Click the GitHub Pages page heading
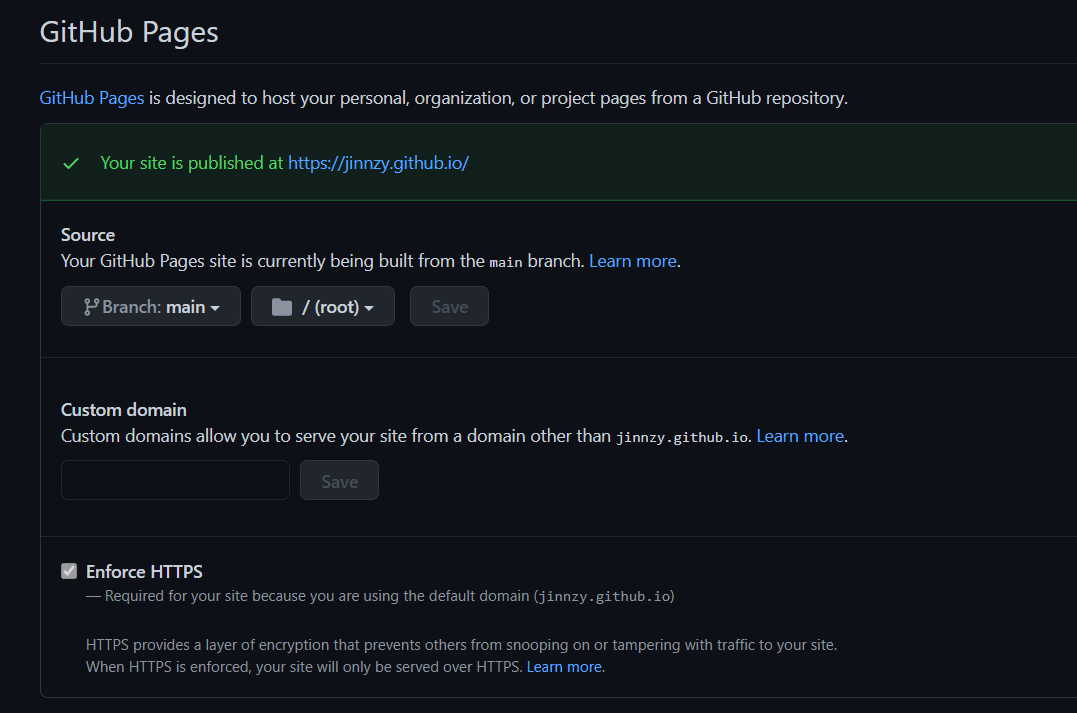Viewport: 1077px width, 713px height. click(x=129, y=32)
